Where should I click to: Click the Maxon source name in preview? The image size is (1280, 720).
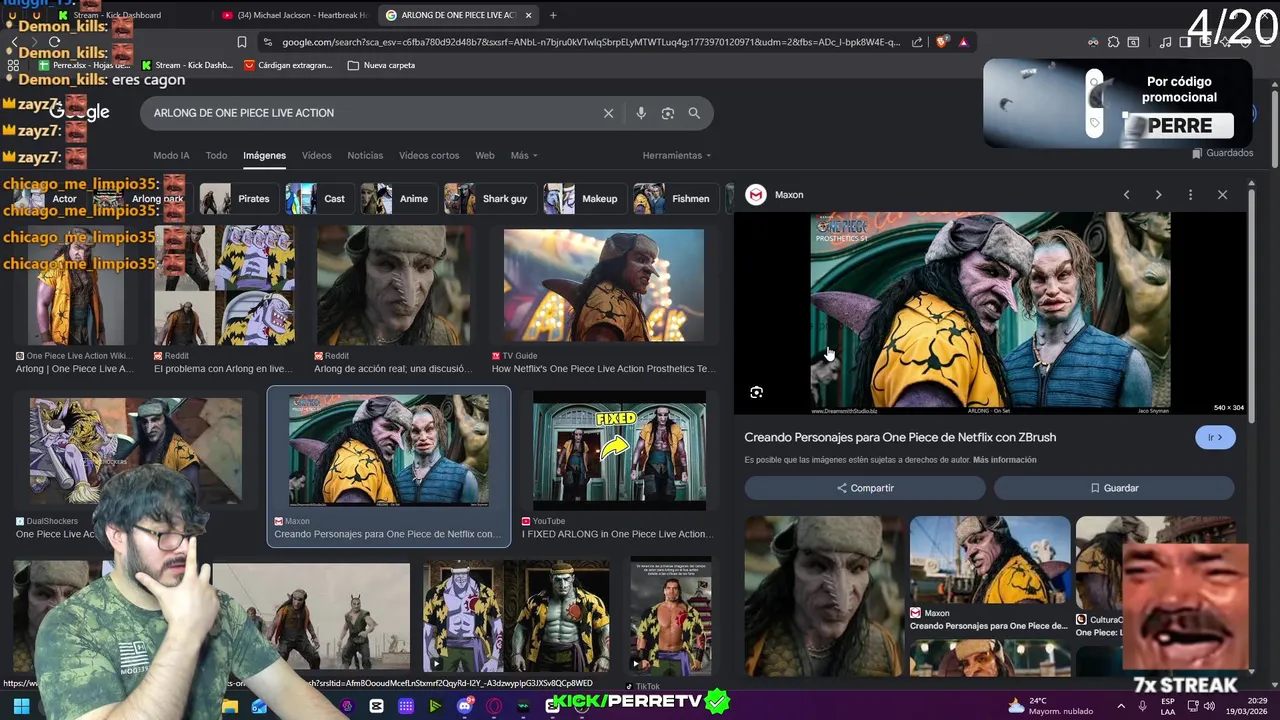pyautogui.click(x=789, y=195)
